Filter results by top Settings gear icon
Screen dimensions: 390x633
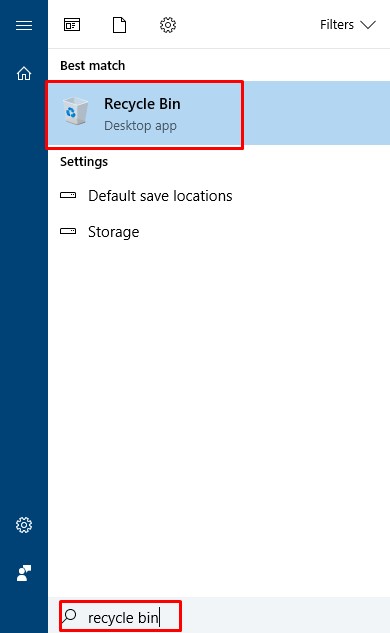click(168, 25)
